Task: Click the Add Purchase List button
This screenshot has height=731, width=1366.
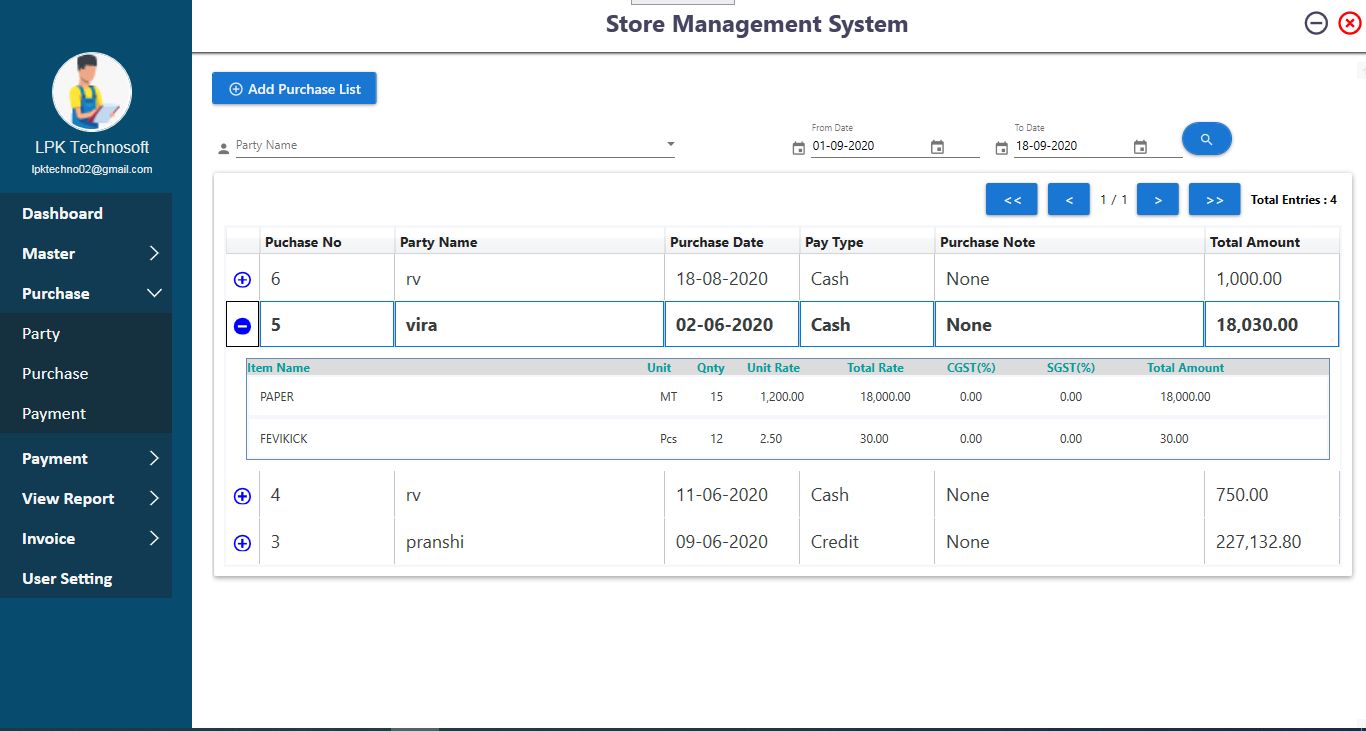Action: [294, 89]
